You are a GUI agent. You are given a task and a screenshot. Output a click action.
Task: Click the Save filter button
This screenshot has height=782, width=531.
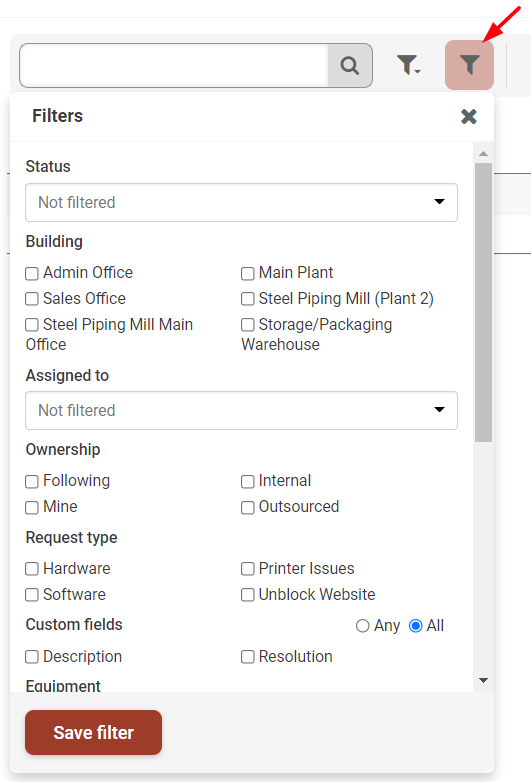(x=93, y=732)
